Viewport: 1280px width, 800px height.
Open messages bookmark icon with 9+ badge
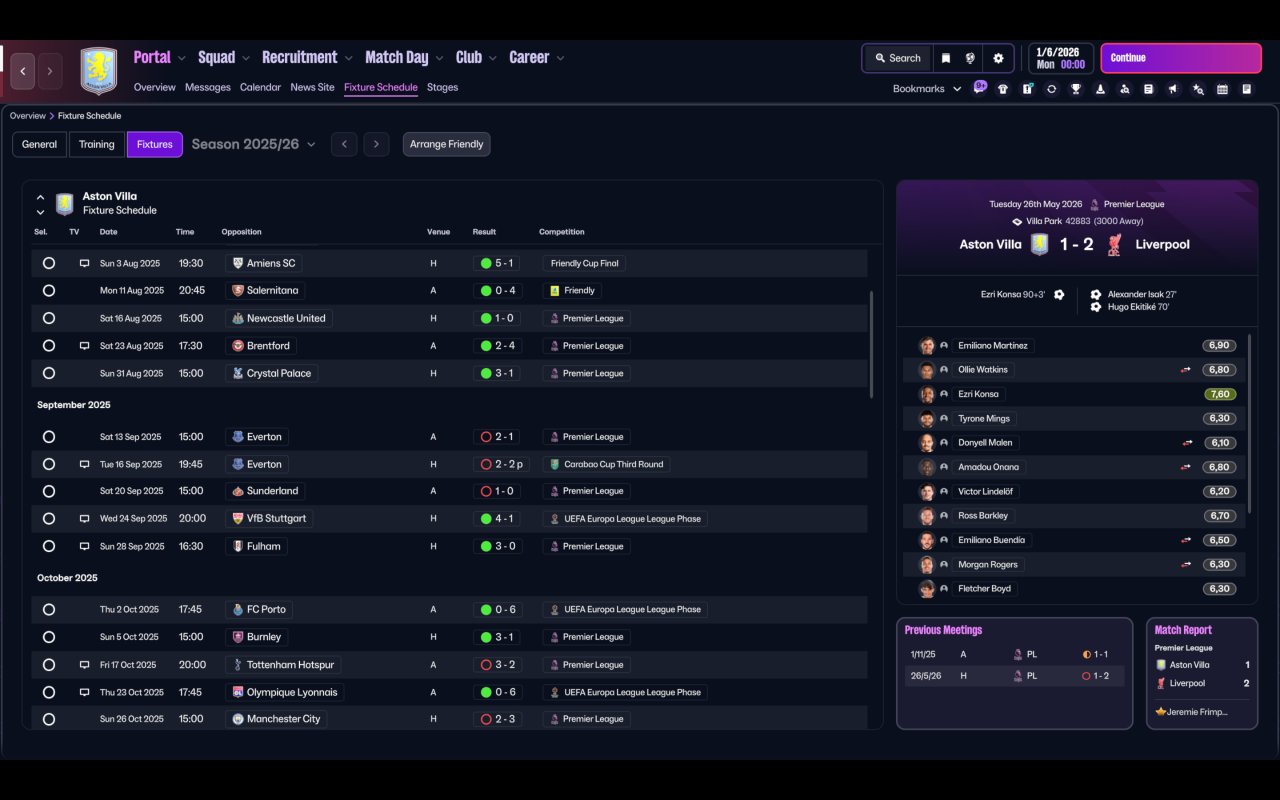pyautogui.click(x=979, y=88)
